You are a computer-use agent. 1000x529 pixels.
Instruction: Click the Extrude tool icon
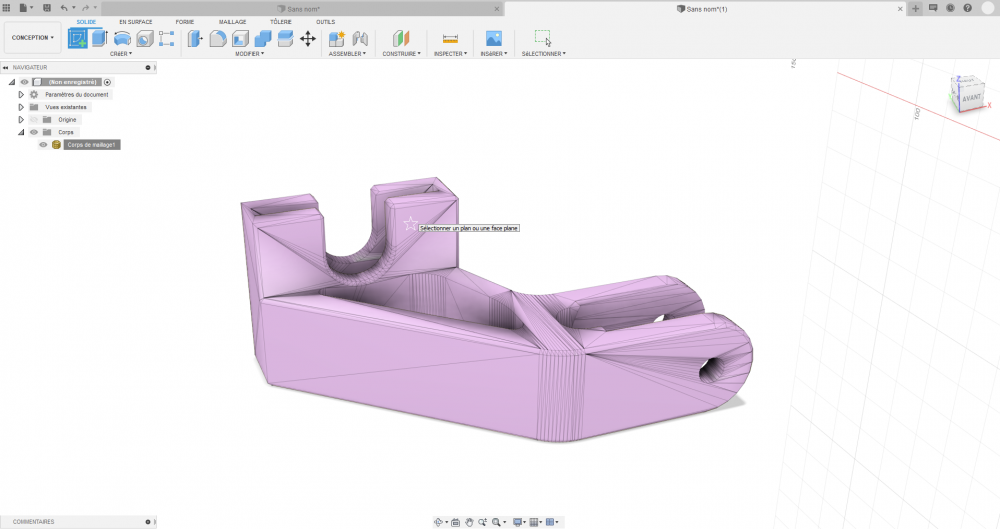(99, 39)
